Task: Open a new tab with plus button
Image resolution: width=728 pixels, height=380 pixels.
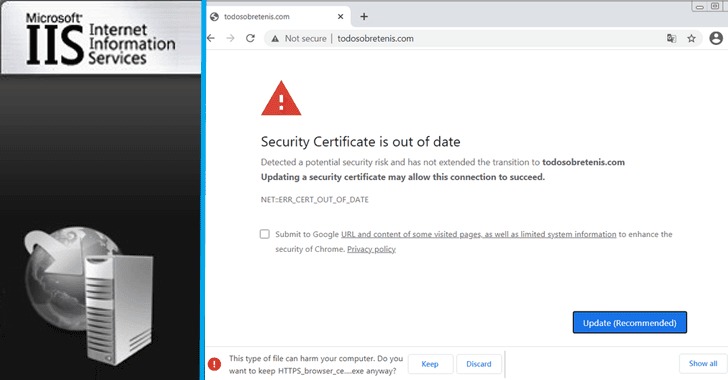Action: click(364, 17)
